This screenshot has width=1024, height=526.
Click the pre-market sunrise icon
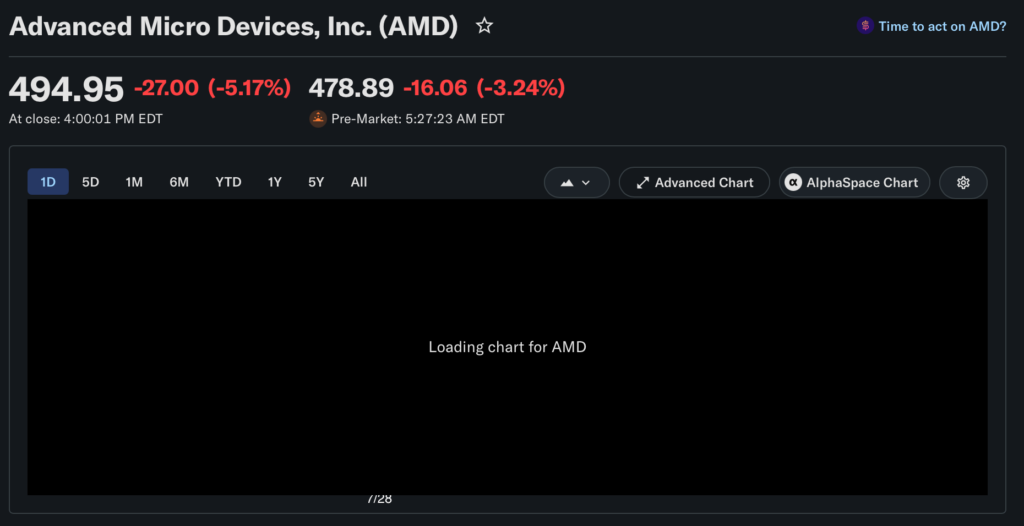coord(317,119)
